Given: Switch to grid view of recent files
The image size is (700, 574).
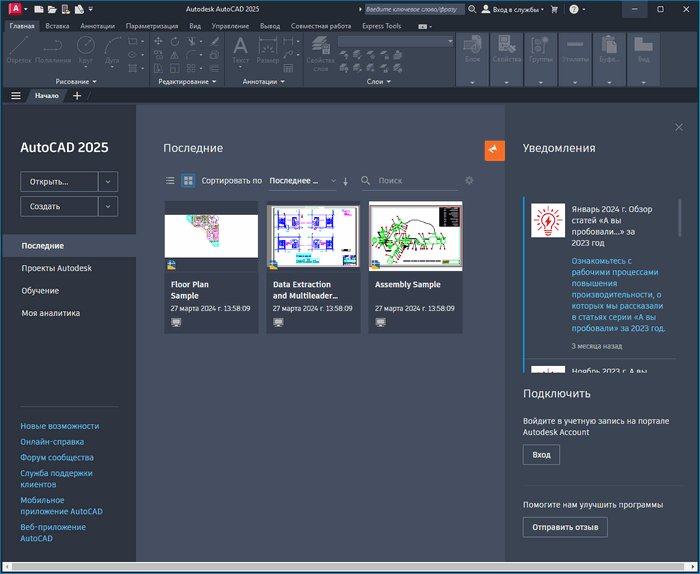Looking at the screenshot, I should click(x=187, y=181).
